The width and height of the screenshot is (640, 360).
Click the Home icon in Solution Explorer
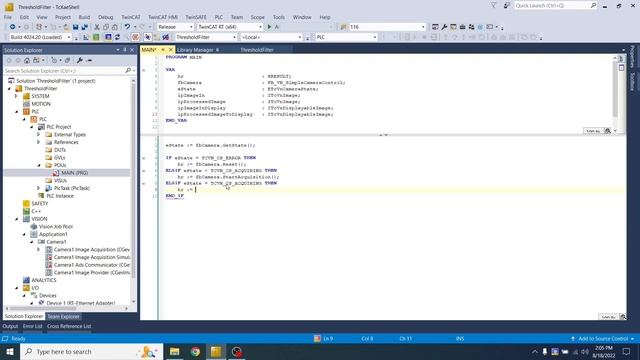coord(27,60)
